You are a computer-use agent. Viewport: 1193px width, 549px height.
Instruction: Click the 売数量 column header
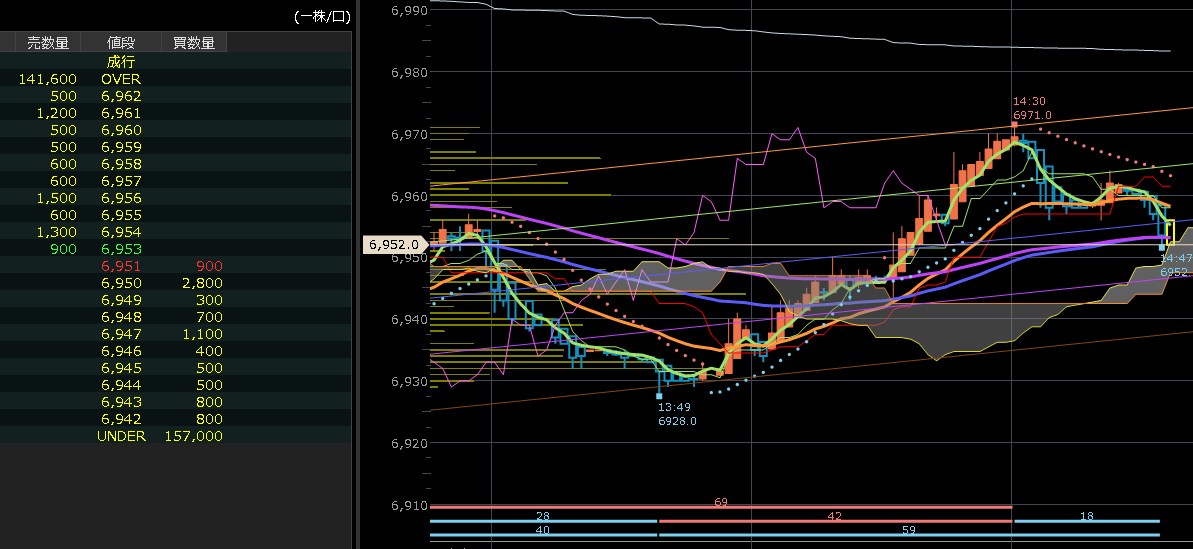point(47,42)
